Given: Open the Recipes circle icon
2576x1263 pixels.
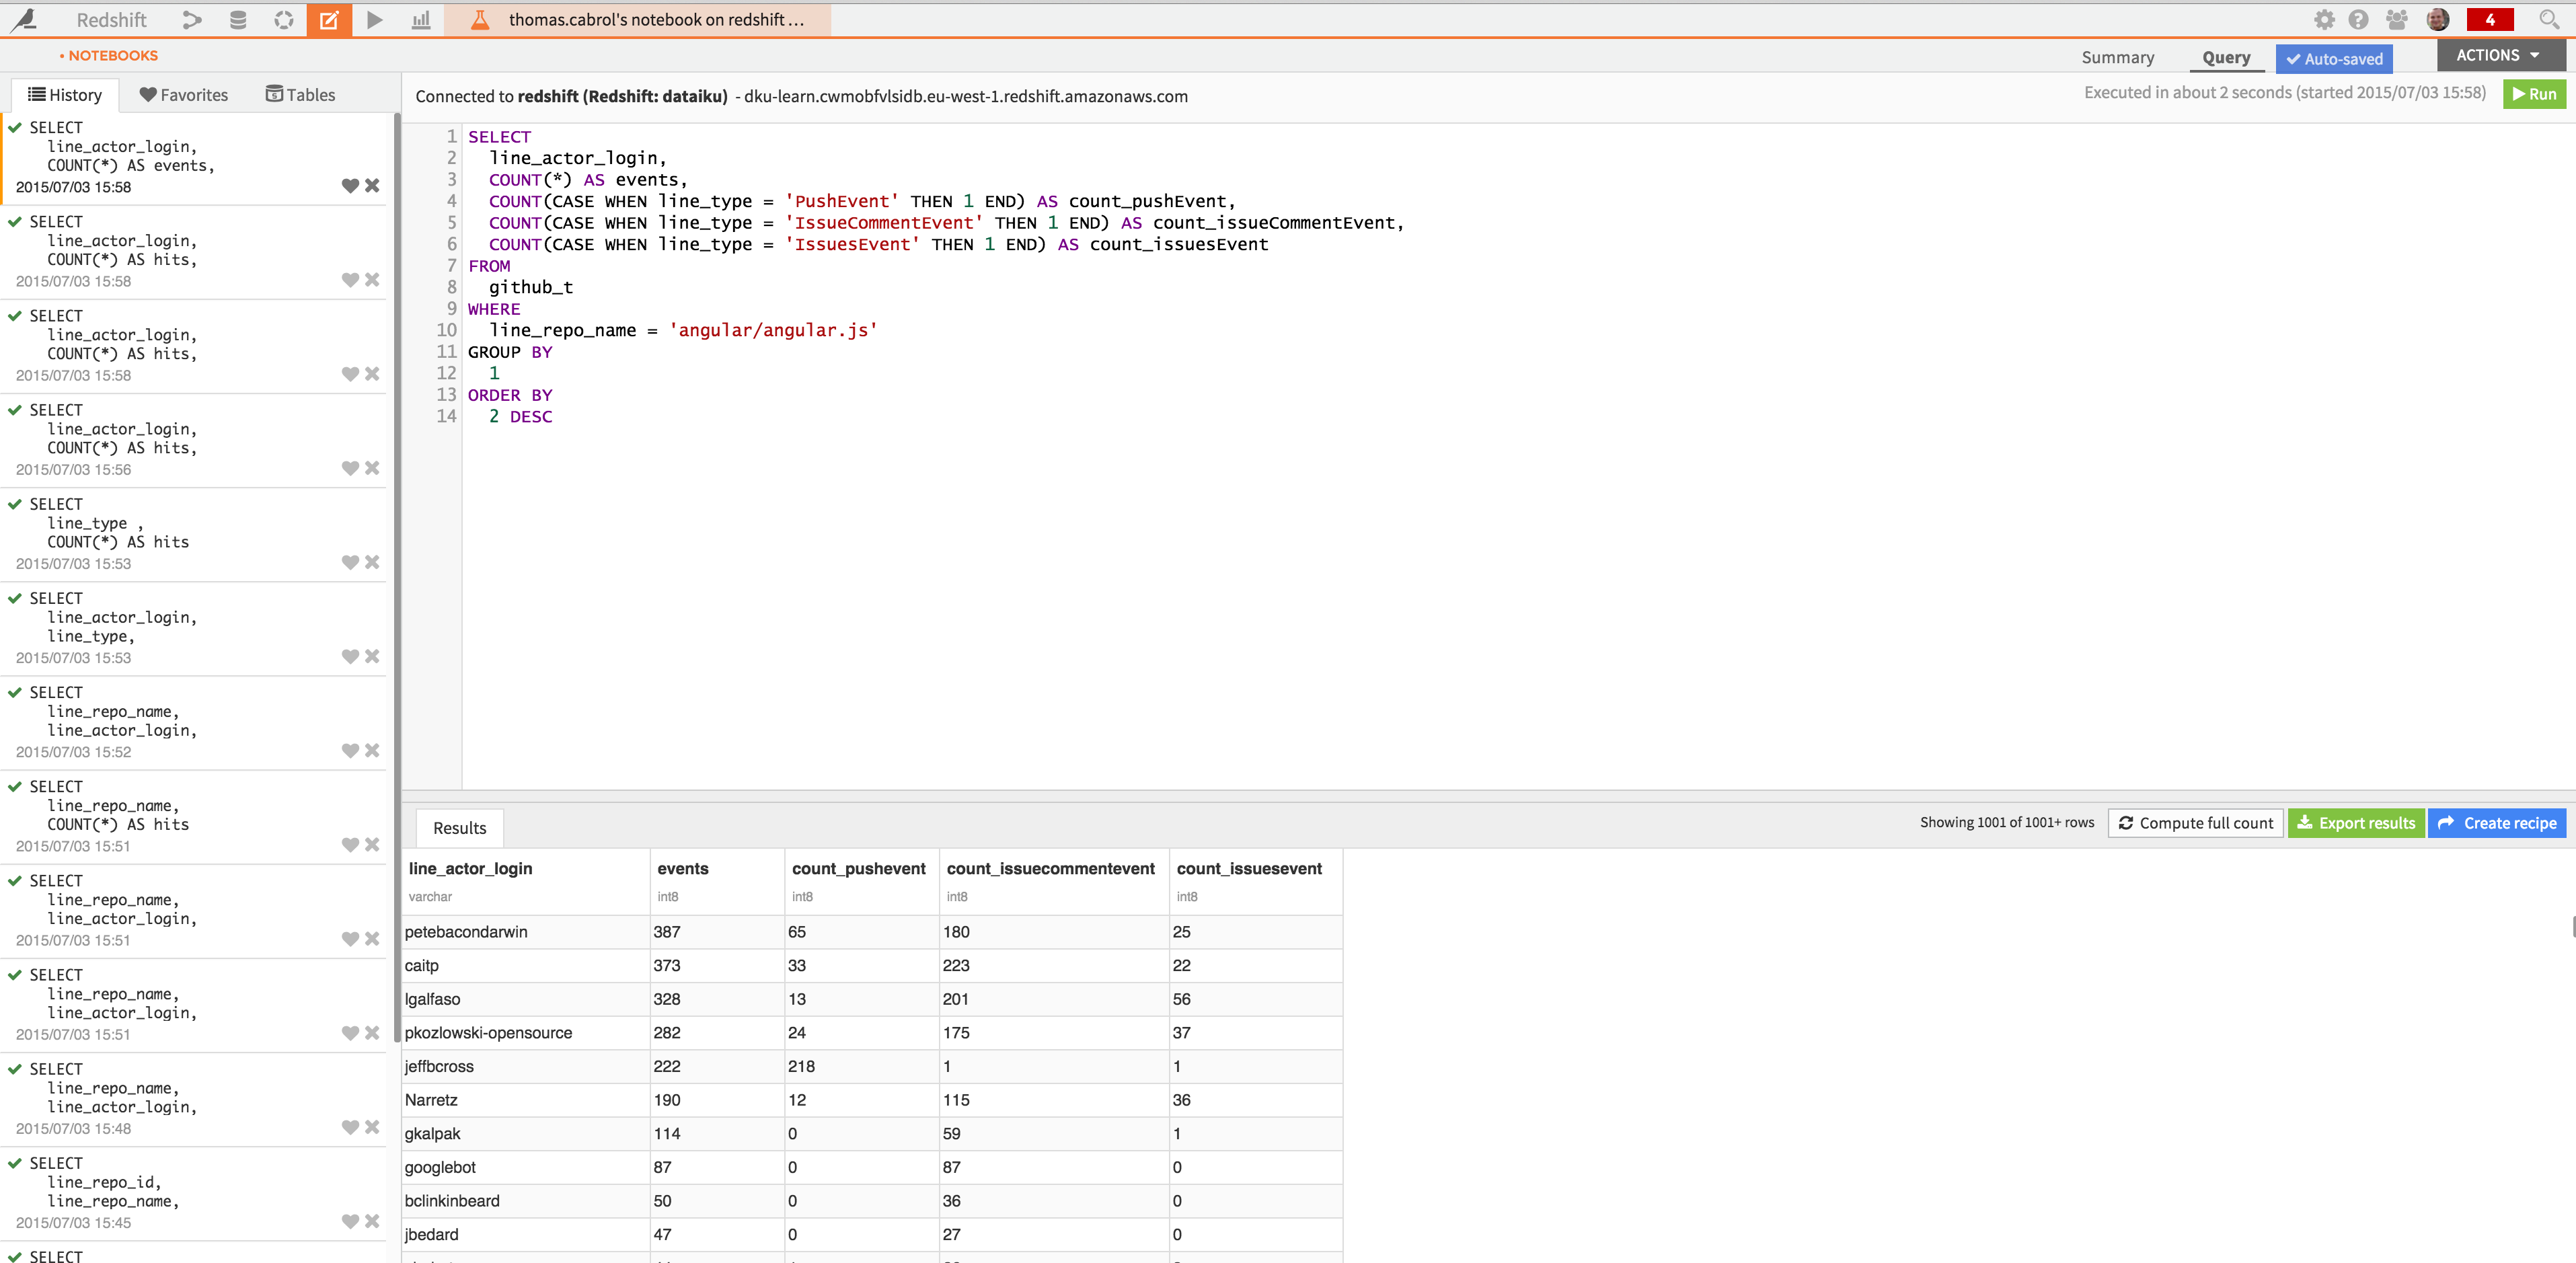Looking at the screenshot, I should coord(284,20).
